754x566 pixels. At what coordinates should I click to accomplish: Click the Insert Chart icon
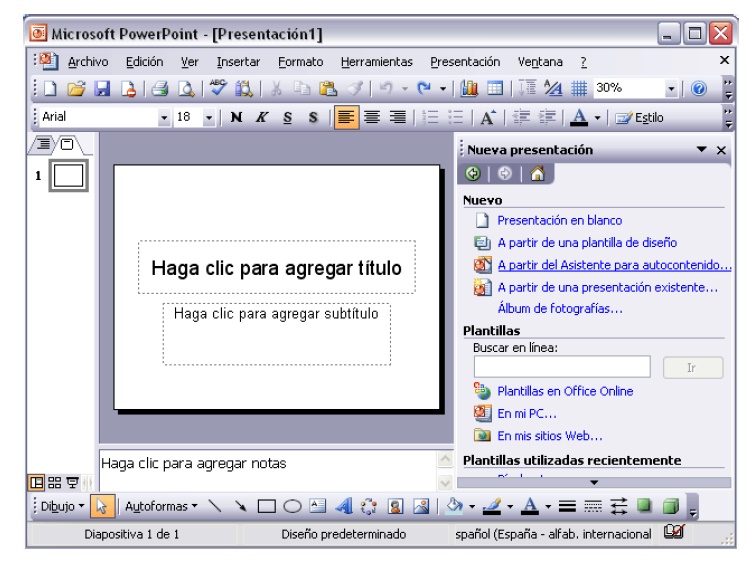coord(469,88)
